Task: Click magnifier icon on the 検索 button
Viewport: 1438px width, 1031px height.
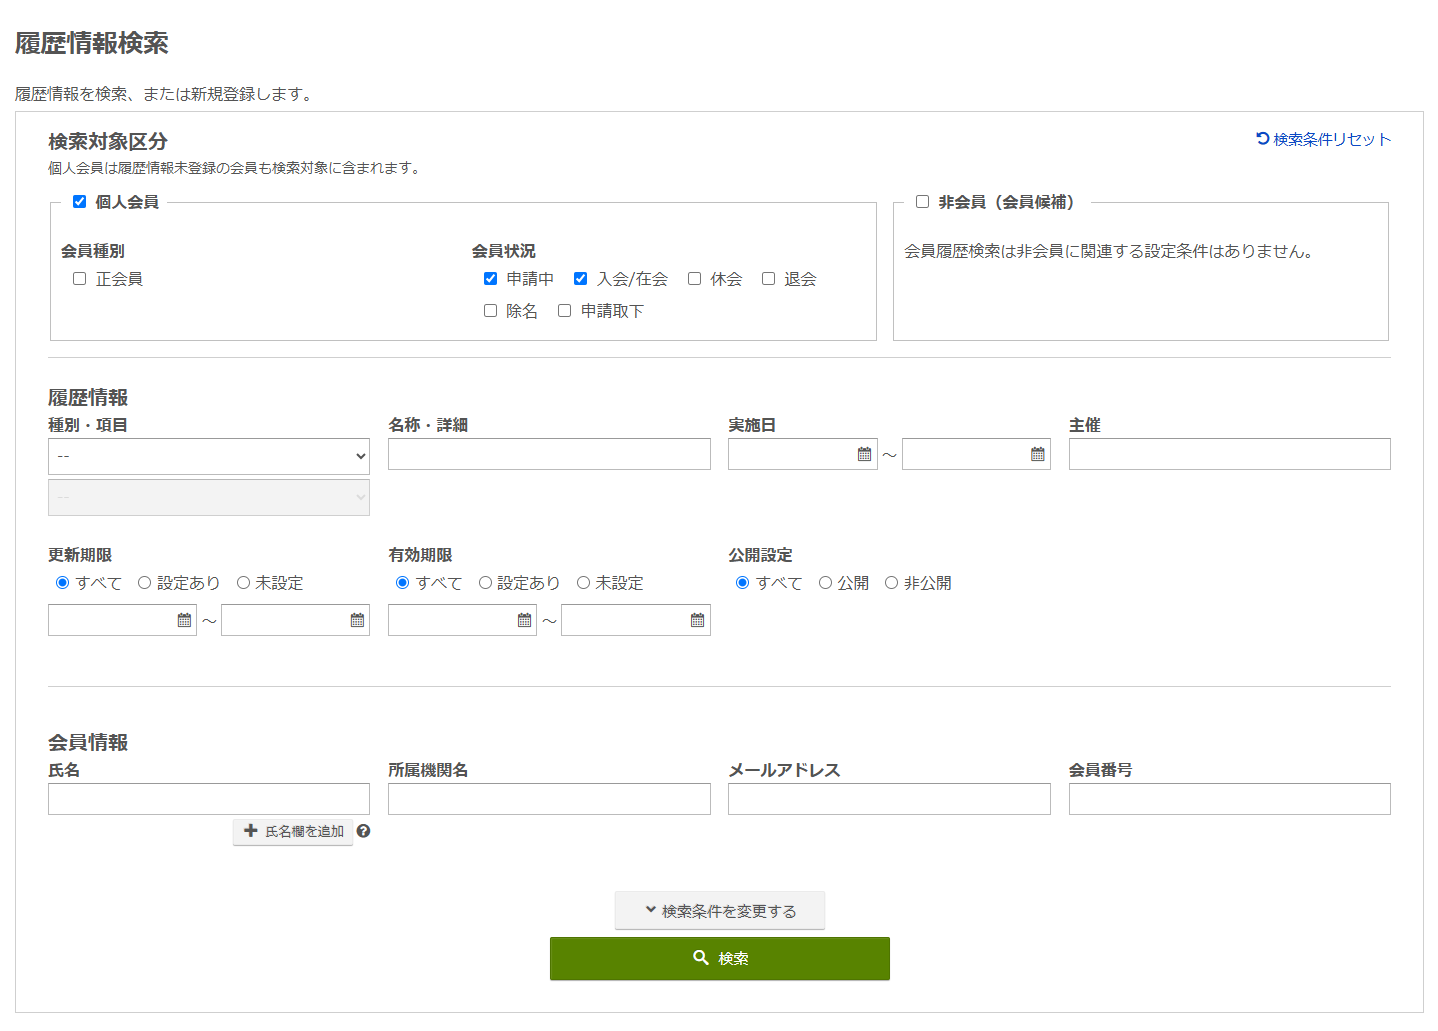Action: click(701, 957)
